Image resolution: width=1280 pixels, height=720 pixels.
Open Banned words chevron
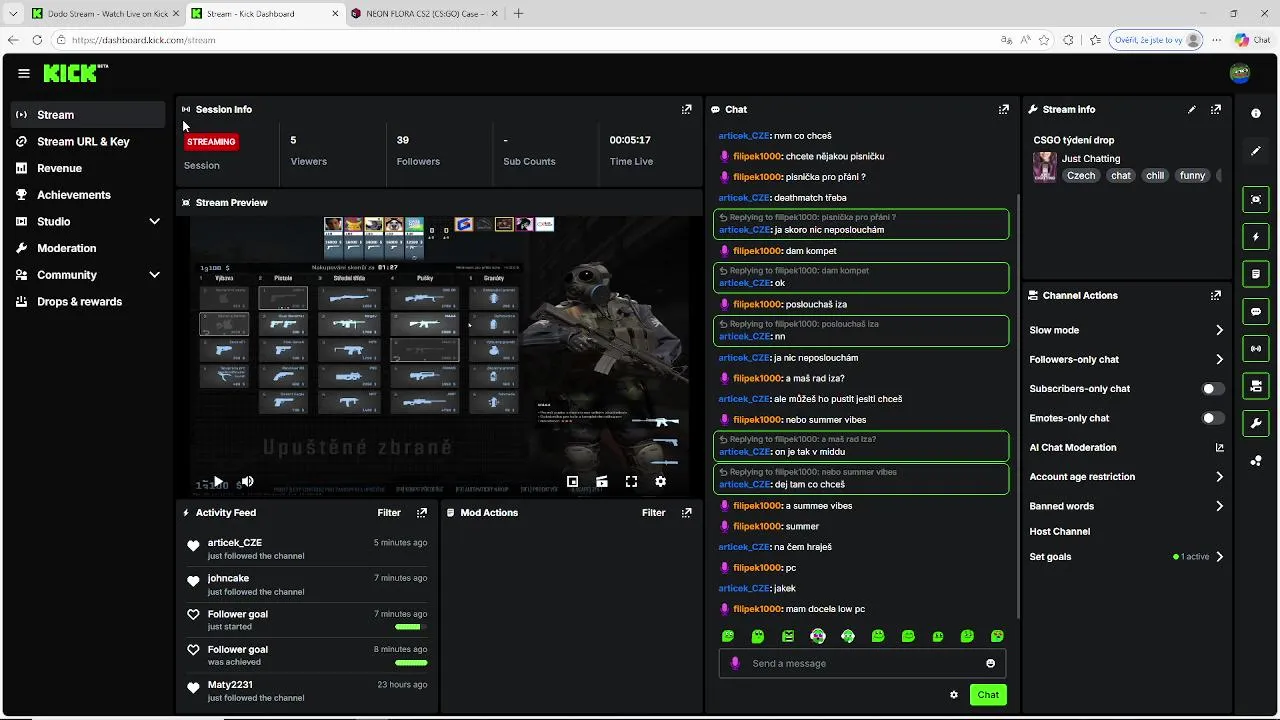(1219, 506)
